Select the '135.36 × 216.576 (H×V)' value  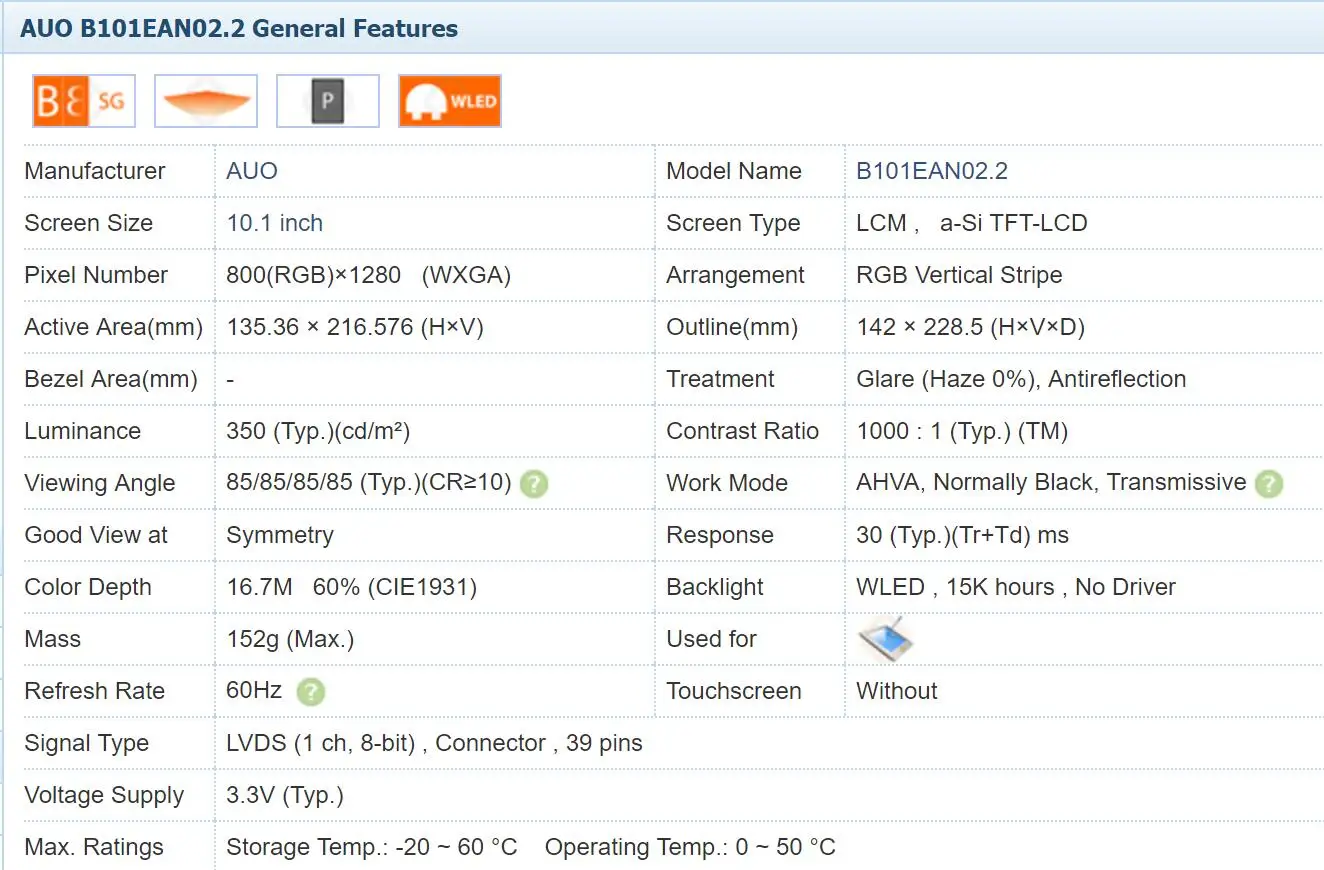tap(355, 327)
